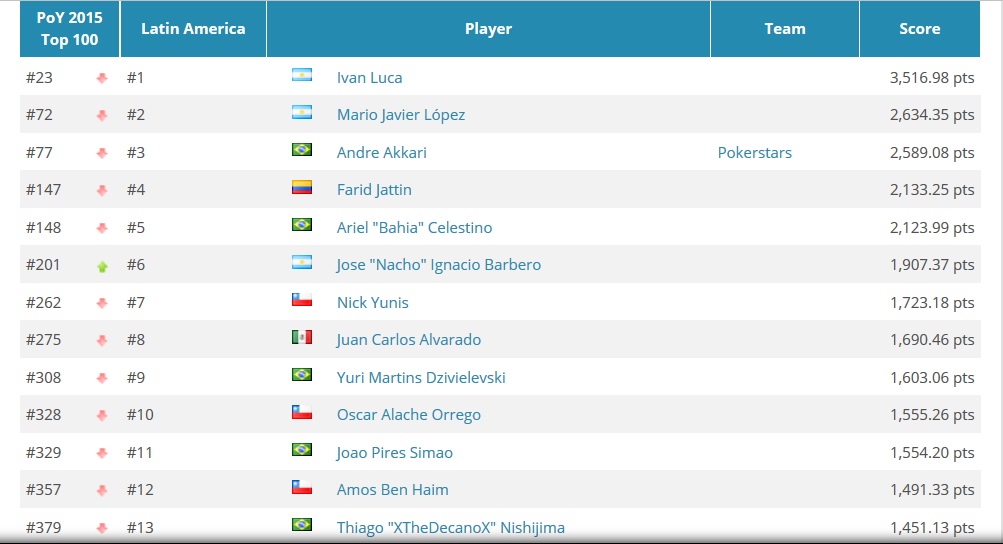This screenshot has width=1003, height=544.
Task: Click the PoY 2015 Top 100 header
Action: 69,29
